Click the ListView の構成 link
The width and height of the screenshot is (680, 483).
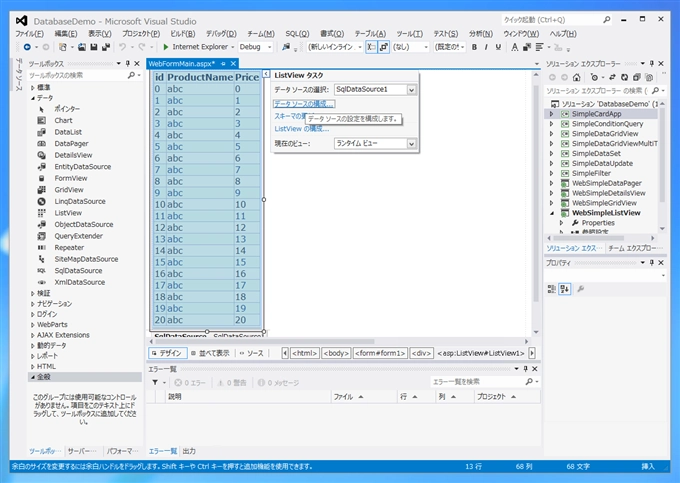pos(301,129)
